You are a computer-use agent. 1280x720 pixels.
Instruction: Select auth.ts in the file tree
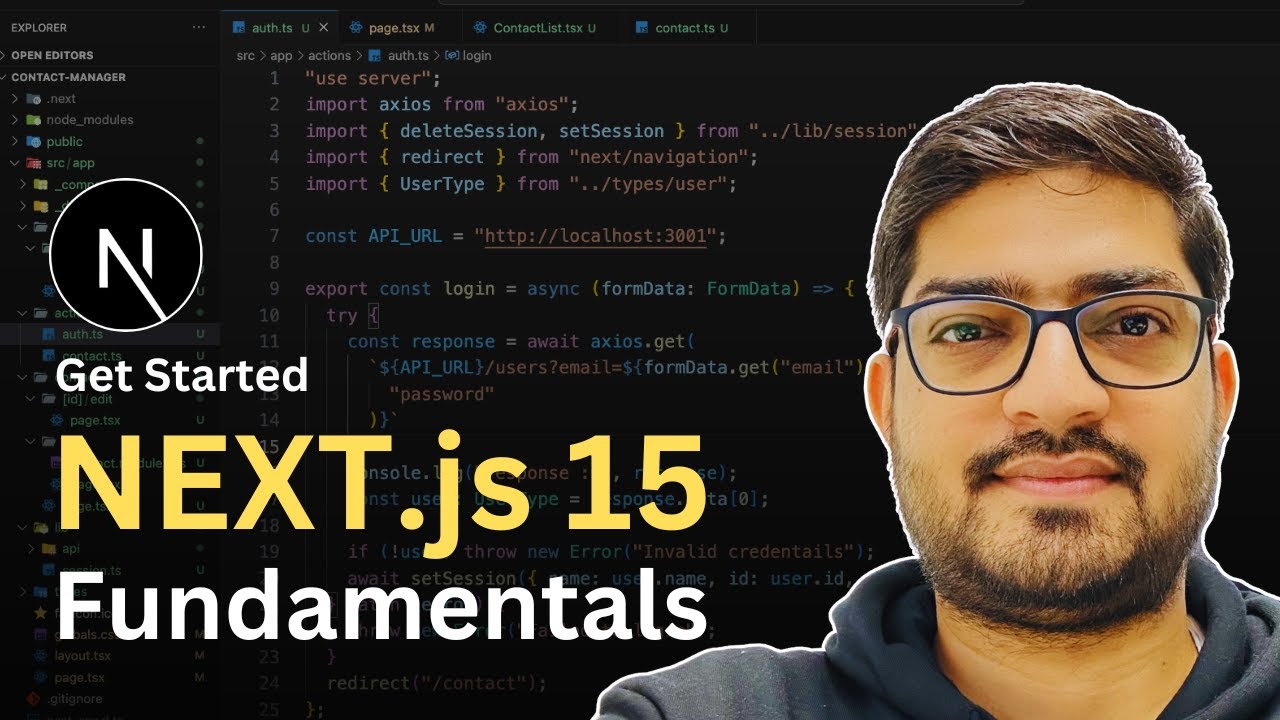coord(82,334)
